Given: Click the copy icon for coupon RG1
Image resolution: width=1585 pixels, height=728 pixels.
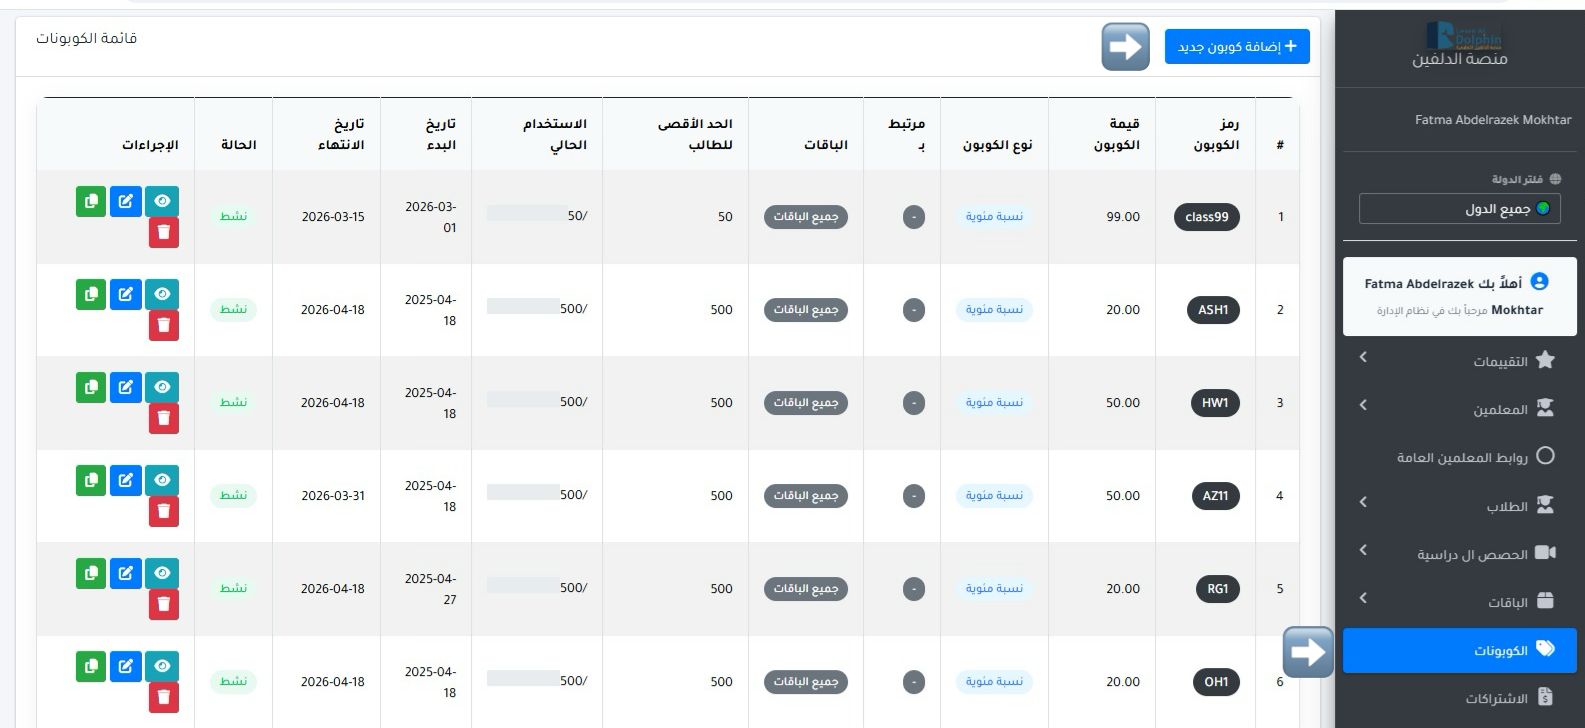Looking at the screenshot, I should click(x=91, y=573).
